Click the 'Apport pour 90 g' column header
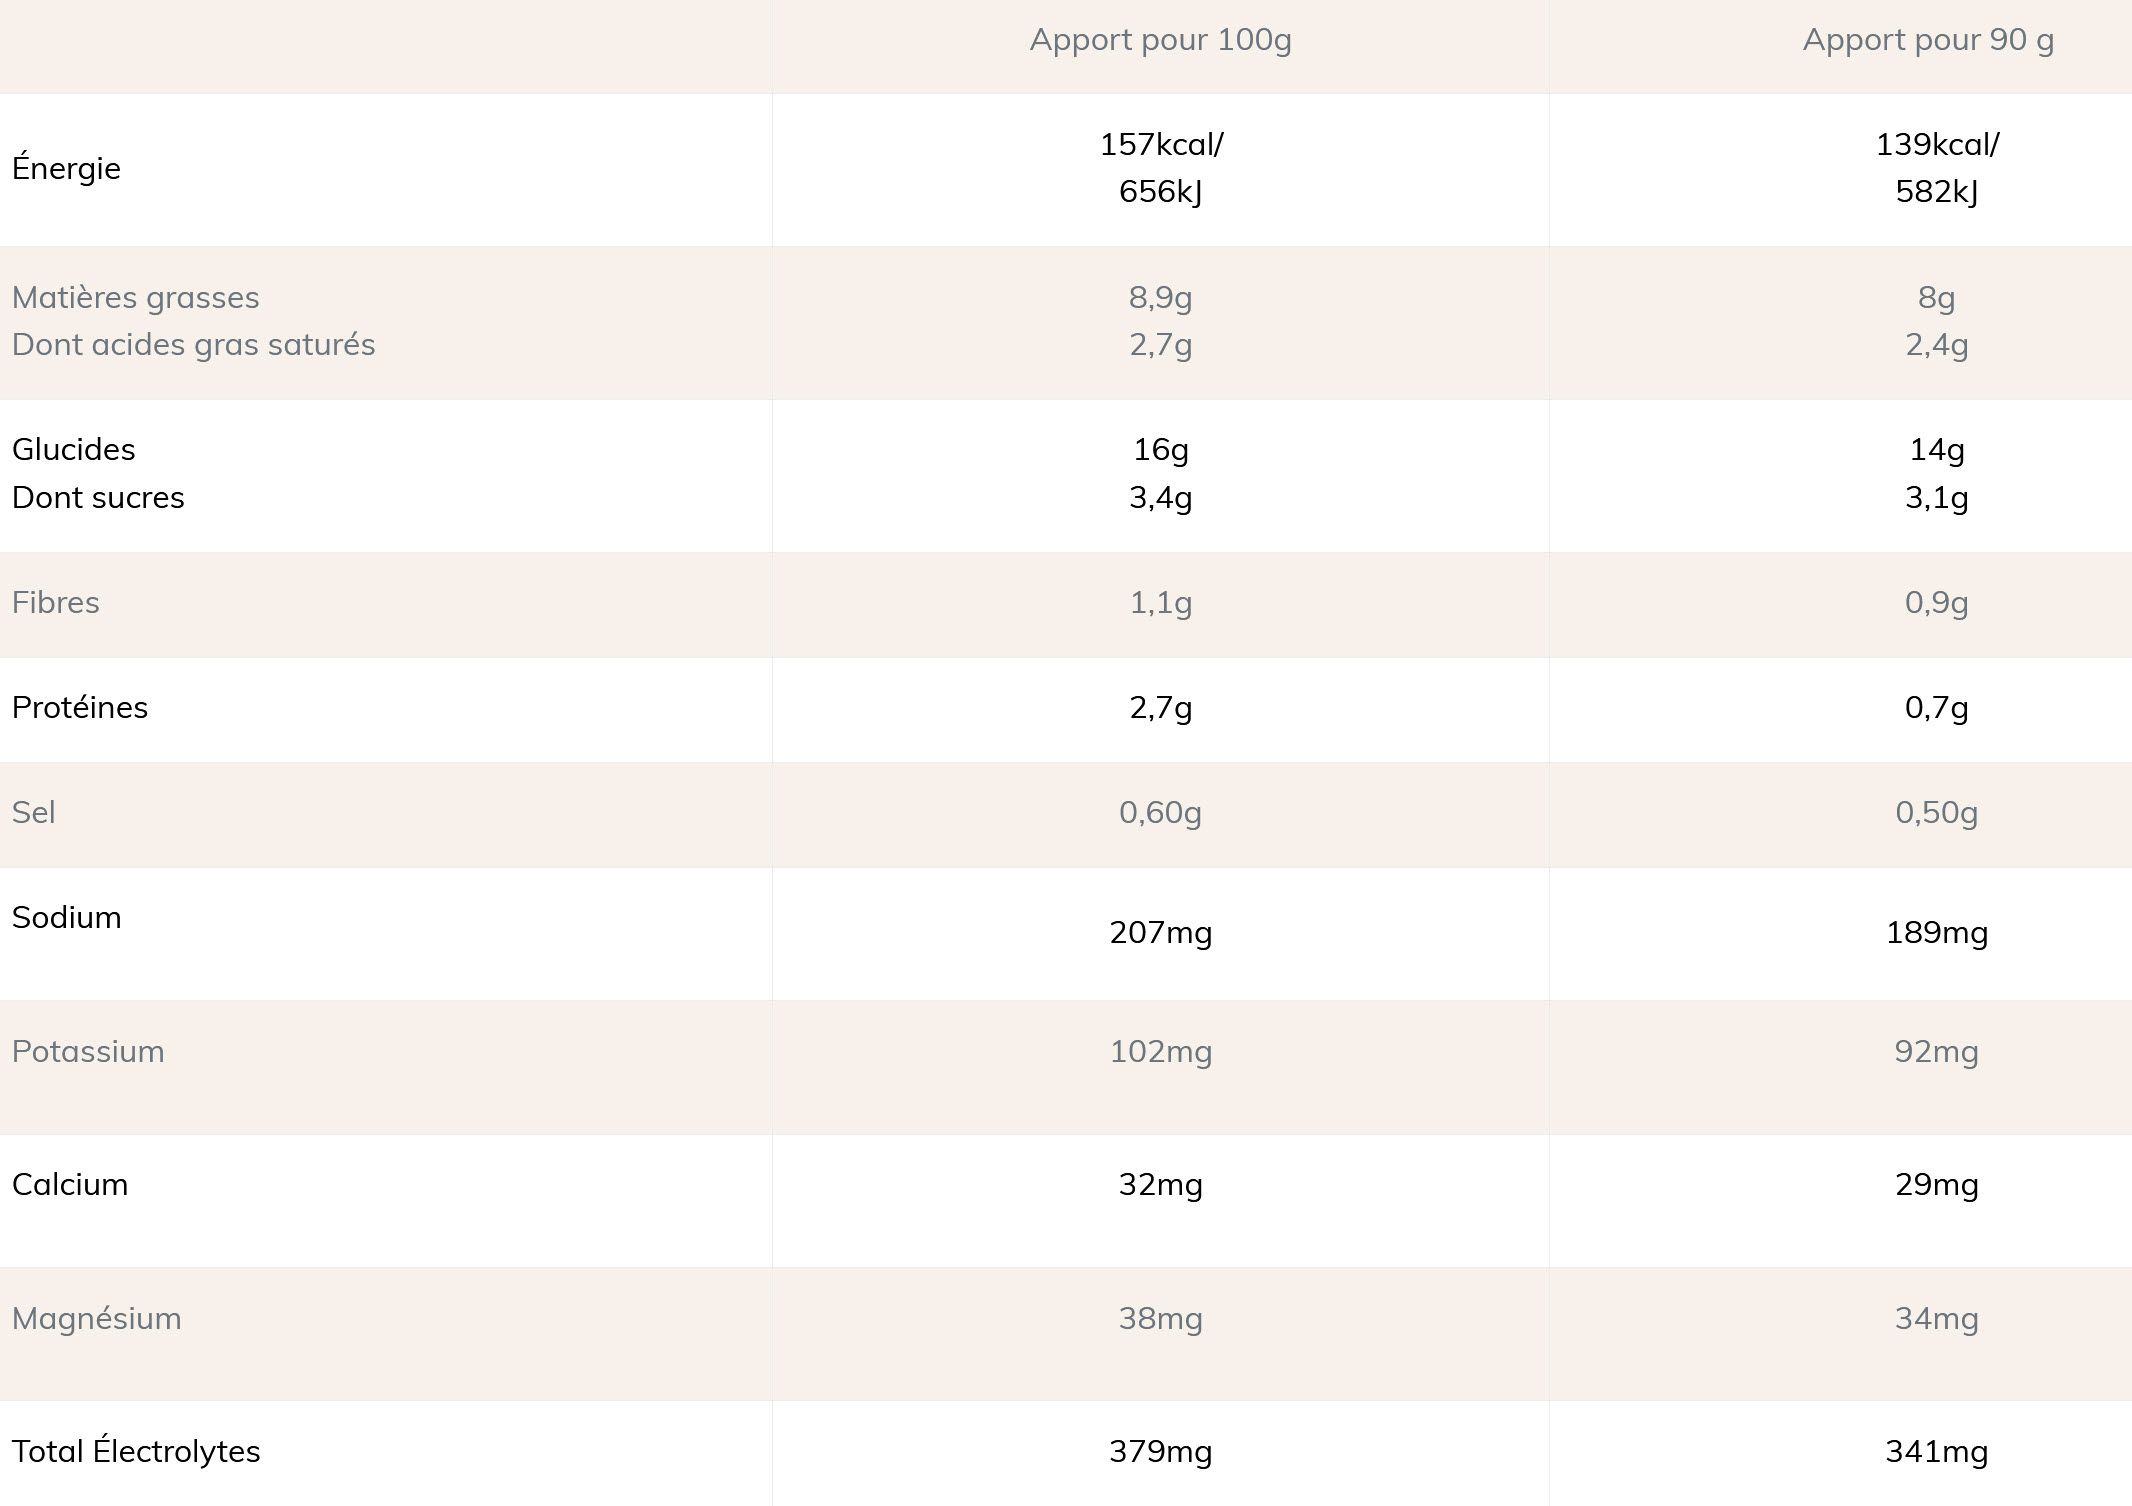The width and height of the screenshot is (2132, 1506). [1927, 40]
